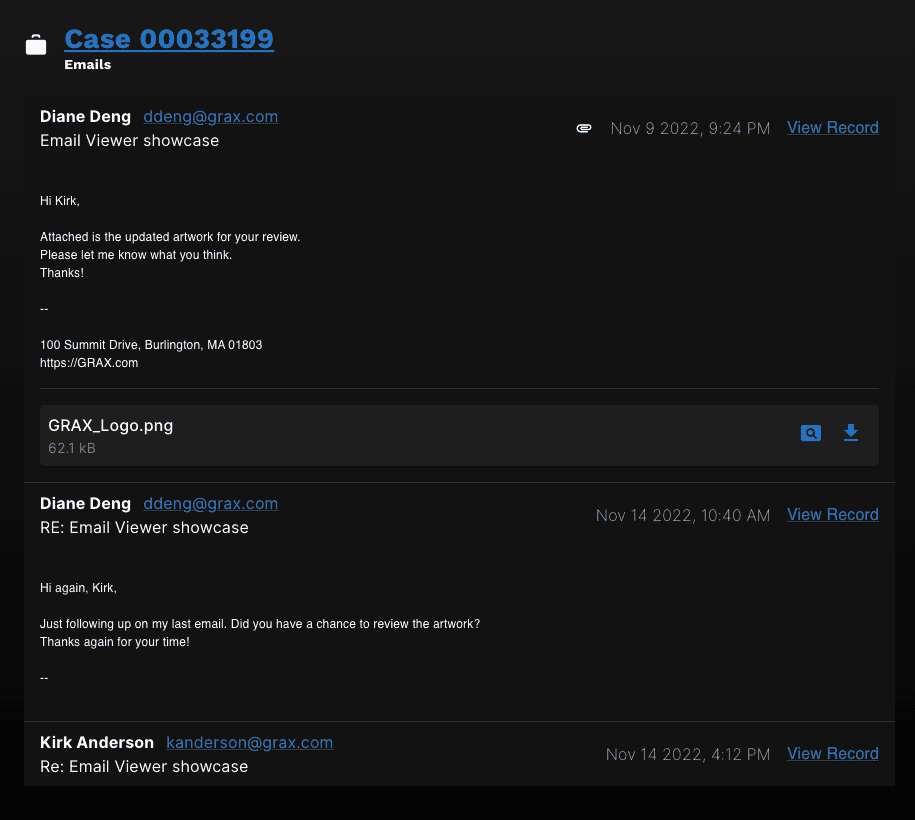Screen dimensions: 915x820
Task: View Record for Nov 9 2022 email
Action: (833, 128)
